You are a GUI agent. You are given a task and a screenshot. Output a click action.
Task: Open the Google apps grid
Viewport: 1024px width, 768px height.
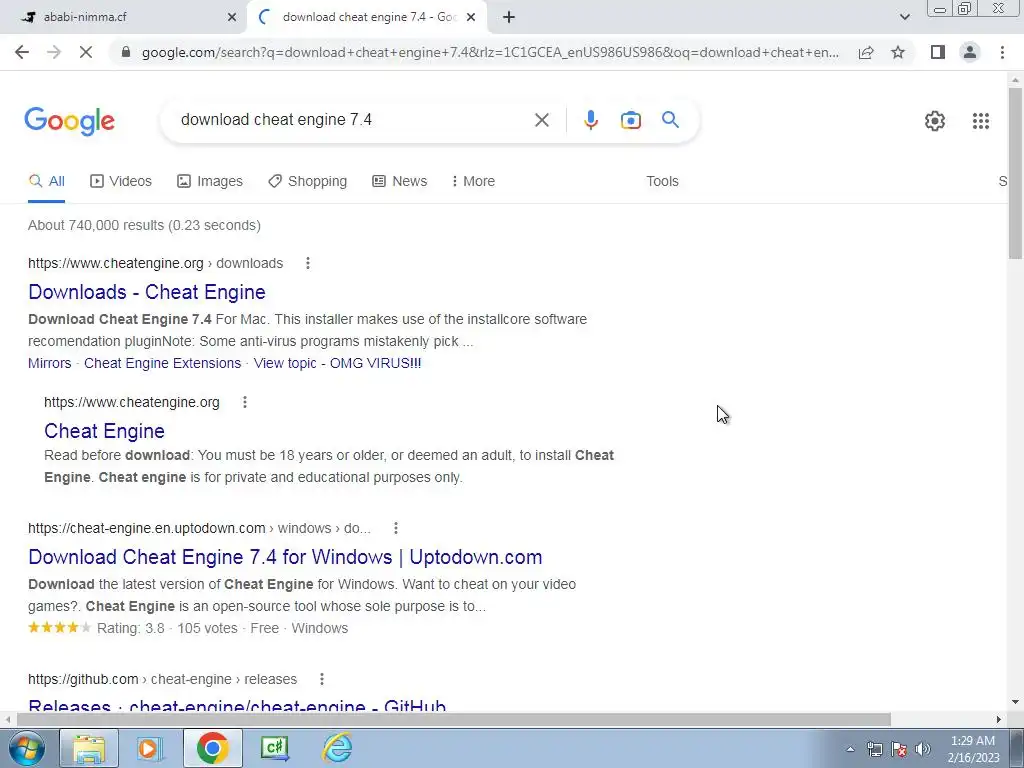(980, 121)
